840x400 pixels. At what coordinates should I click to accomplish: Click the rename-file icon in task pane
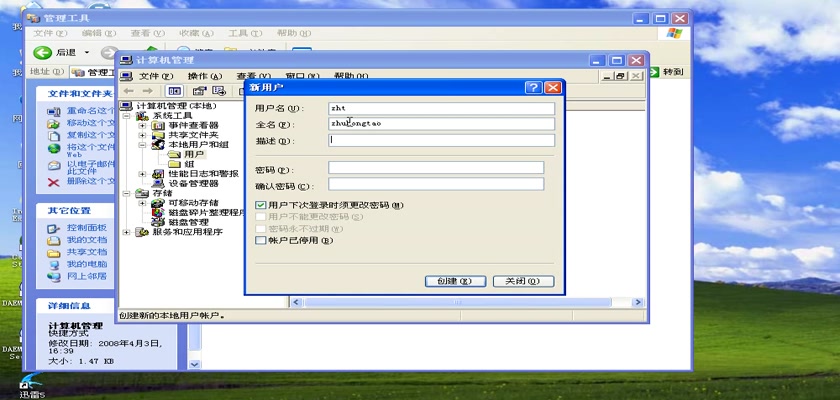pyautogui.click(x=54, y=111)
